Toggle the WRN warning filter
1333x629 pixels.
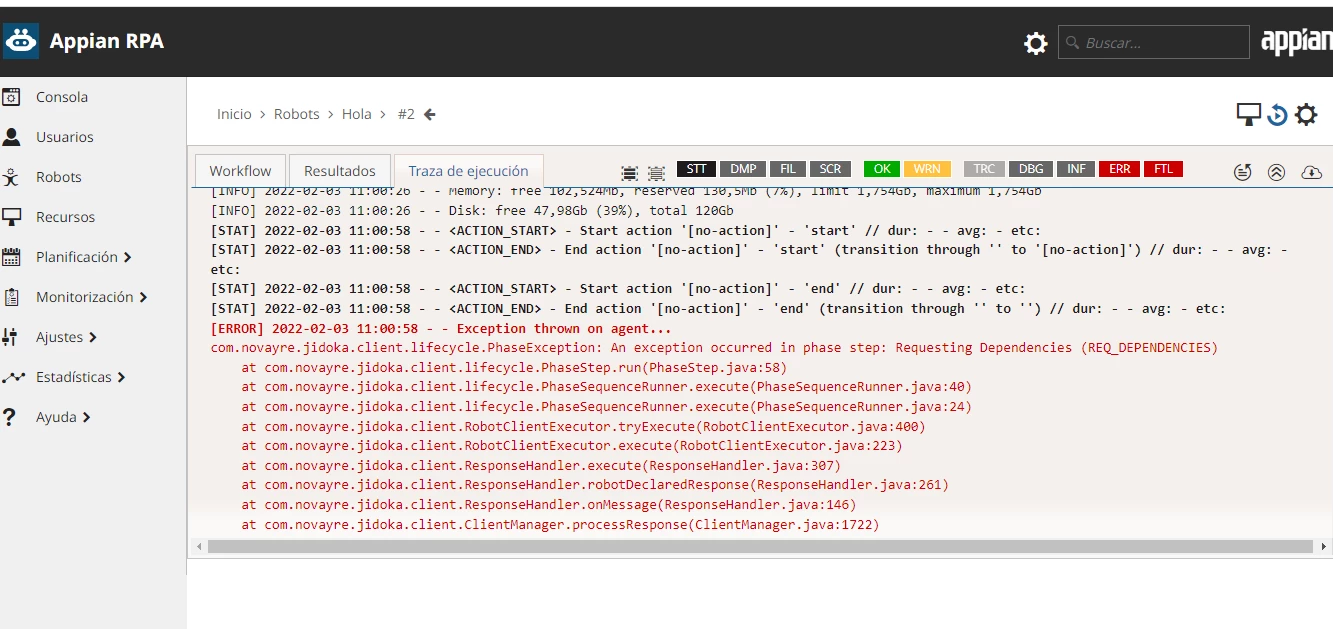point(927,169)
